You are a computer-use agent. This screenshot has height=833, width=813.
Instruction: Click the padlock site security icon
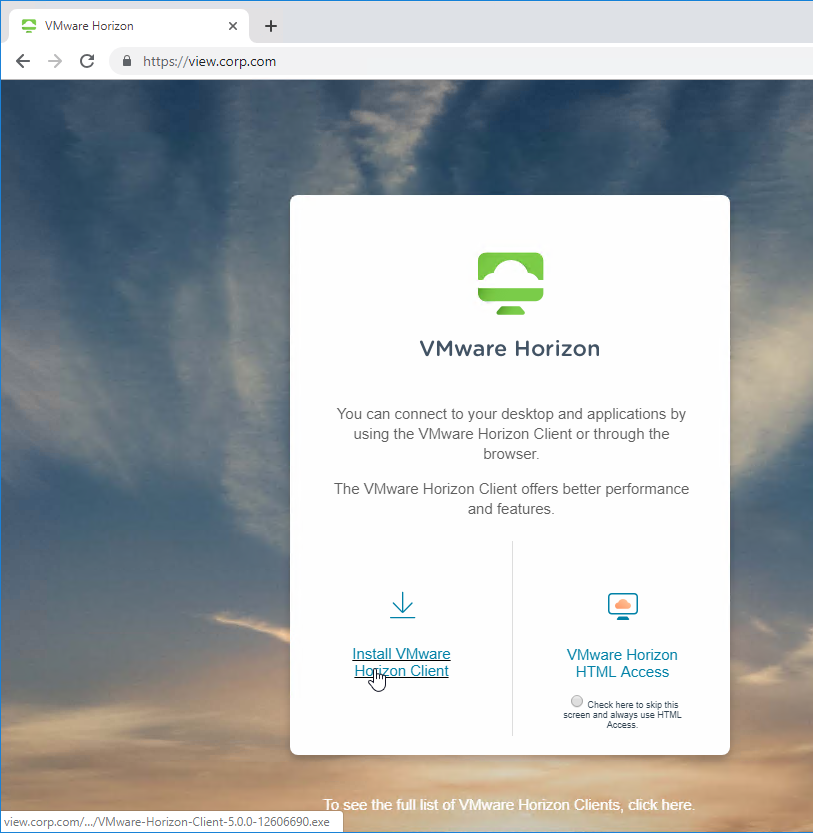(126, 61)
